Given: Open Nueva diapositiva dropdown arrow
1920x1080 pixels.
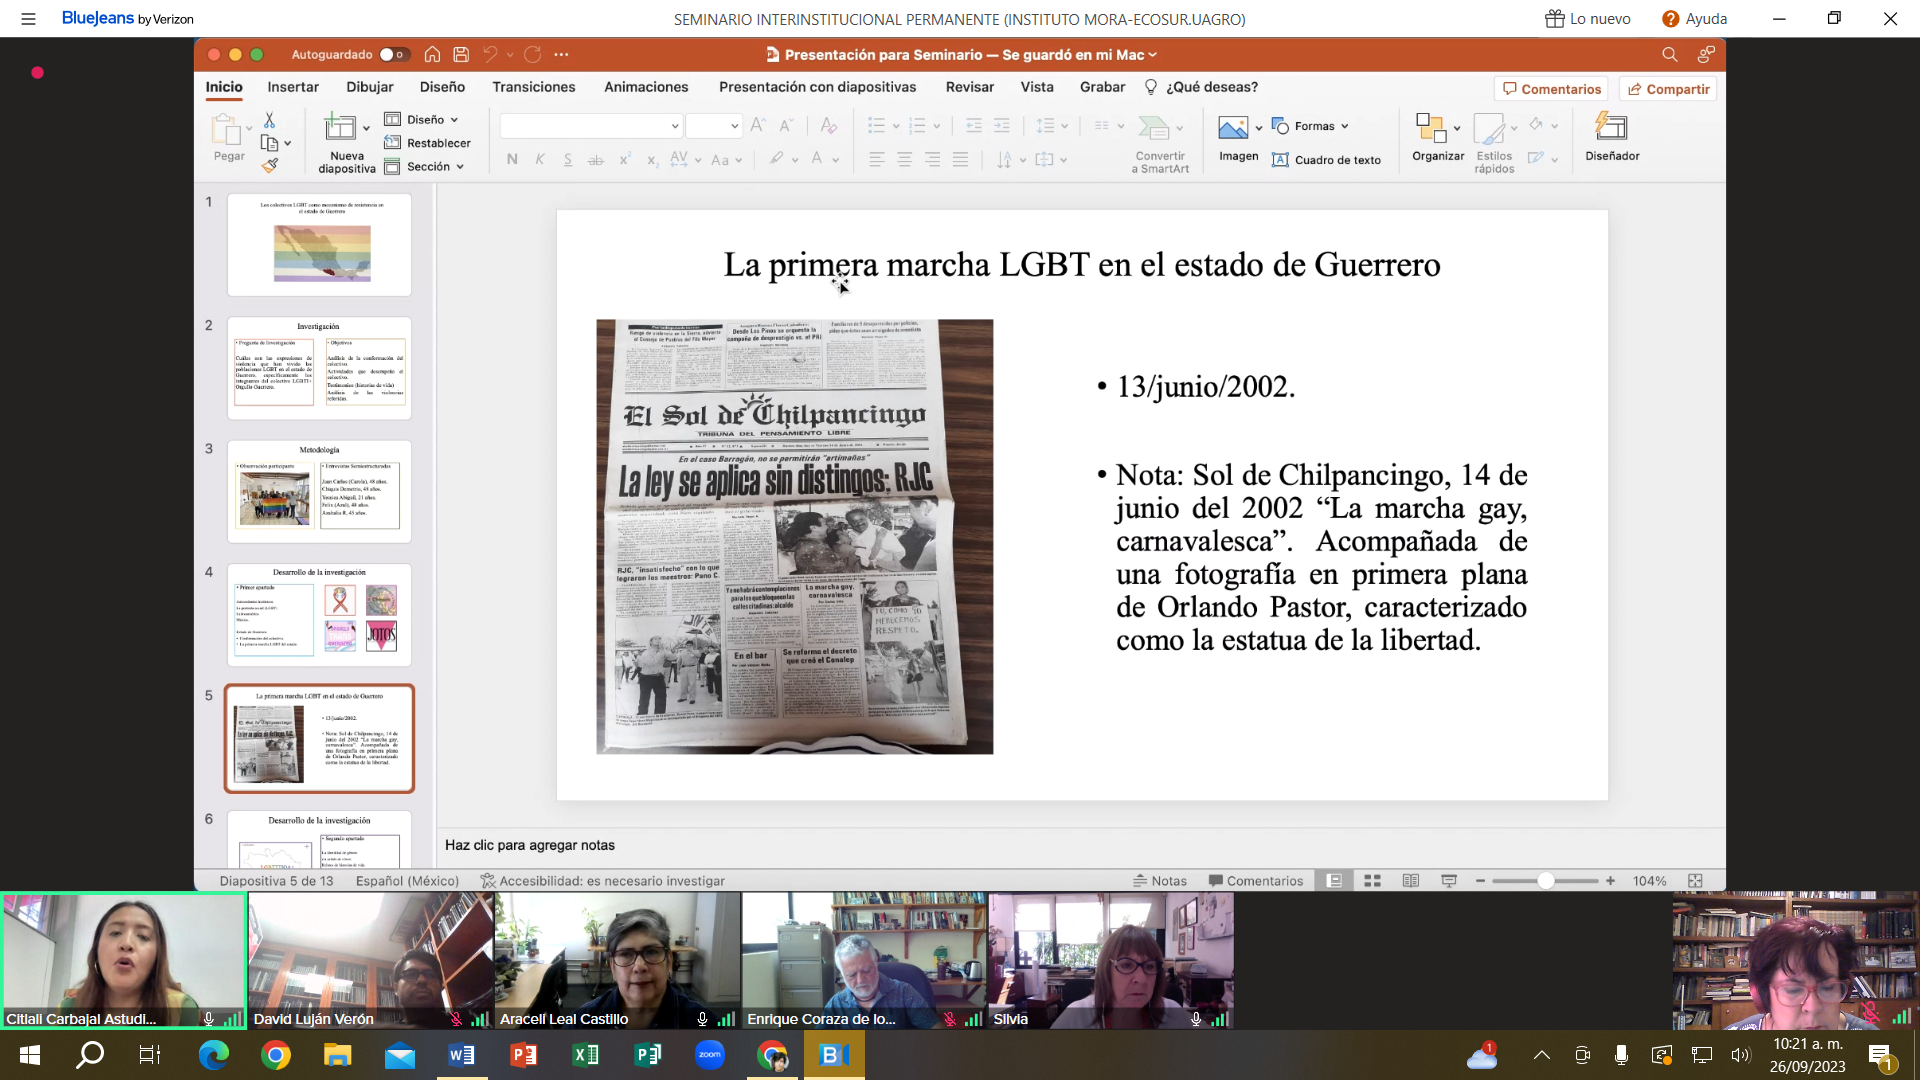Looking at the screenshot, I should (366, 129).
